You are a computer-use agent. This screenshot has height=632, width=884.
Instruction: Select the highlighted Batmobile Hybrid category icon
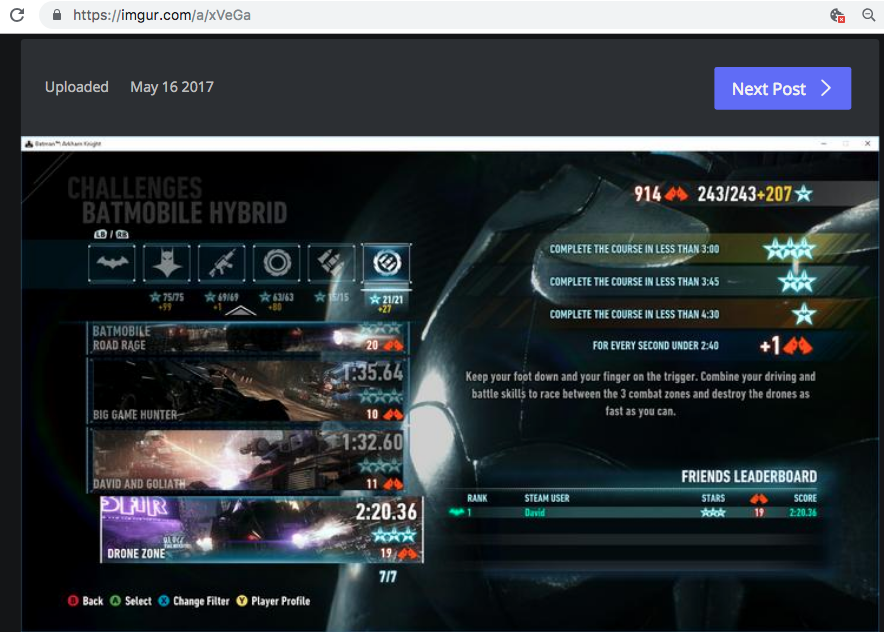point(387,263)
